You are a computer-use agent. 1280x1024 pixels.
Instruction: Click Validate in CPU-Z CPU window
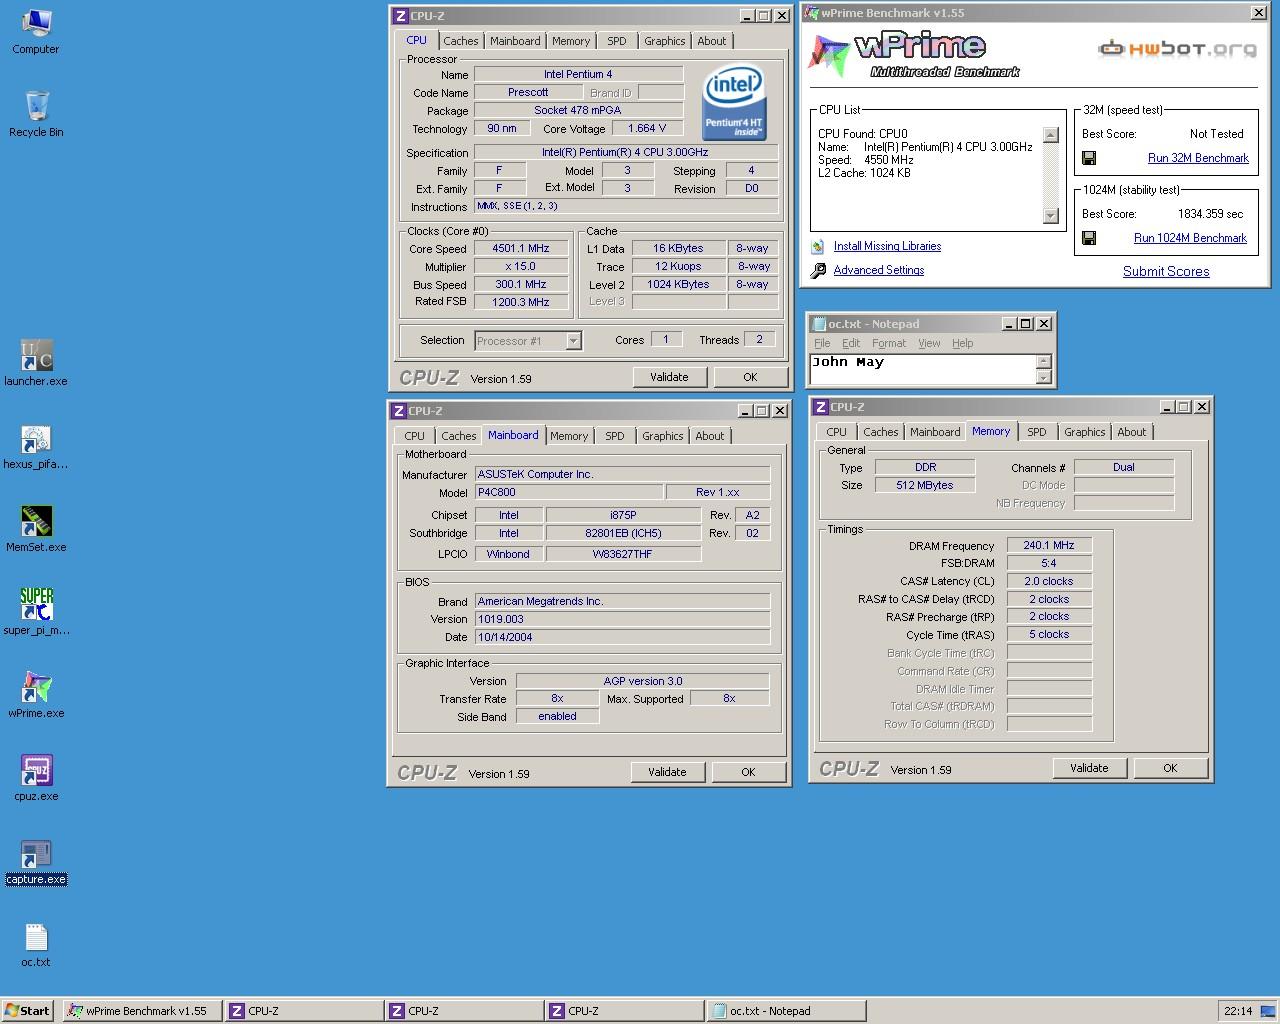tap(669, 377)
